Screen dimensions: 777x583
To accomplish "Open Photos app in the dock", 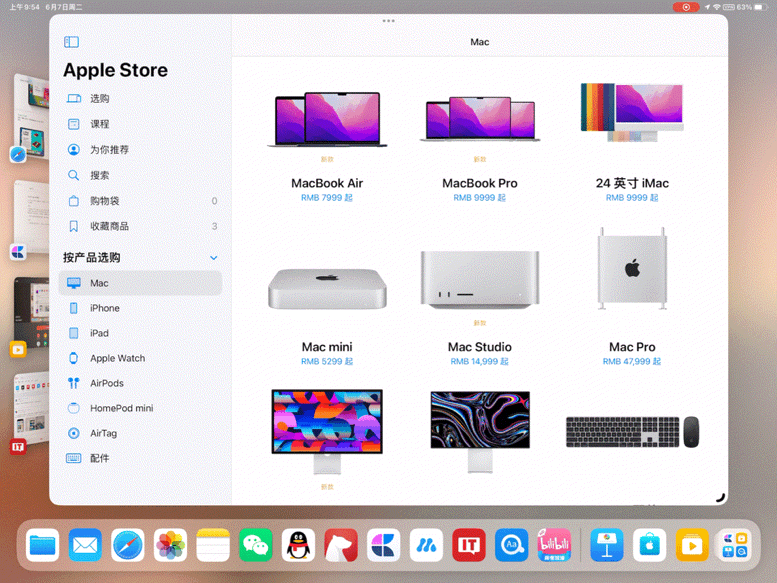I will pos(170,545).
